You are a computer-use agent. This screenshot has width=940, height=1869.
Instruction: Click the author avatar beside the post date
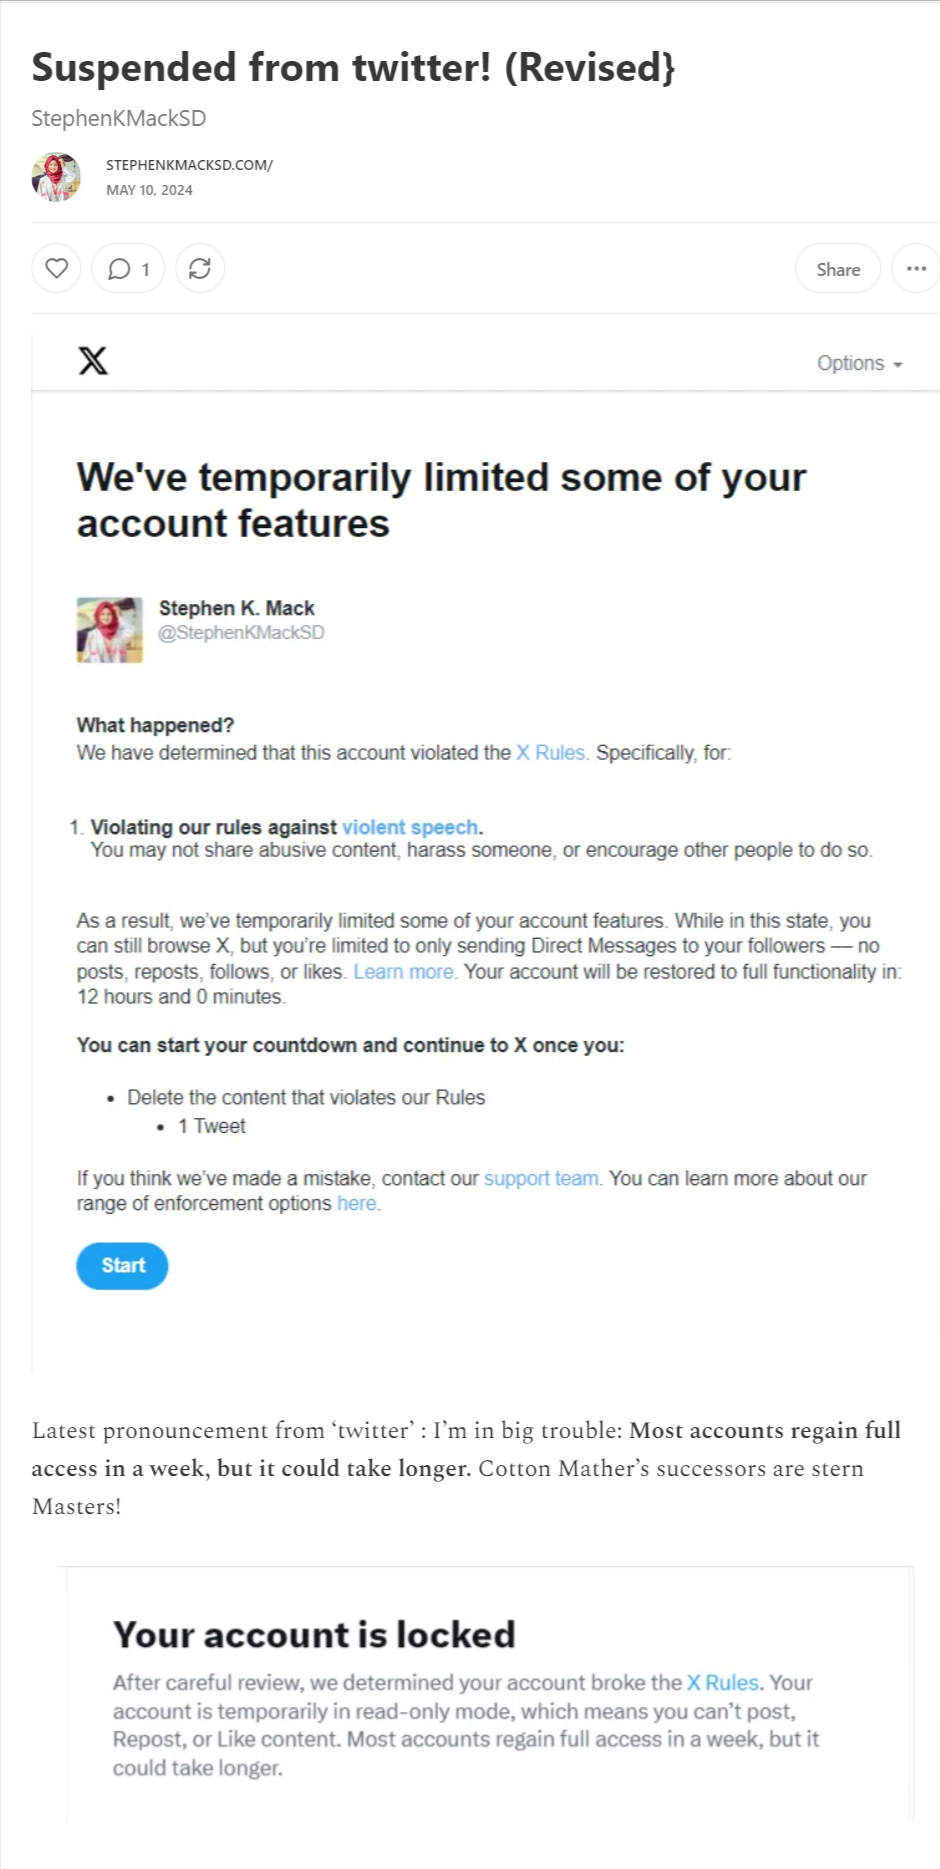pyautogui.click(x=56, y=177)
